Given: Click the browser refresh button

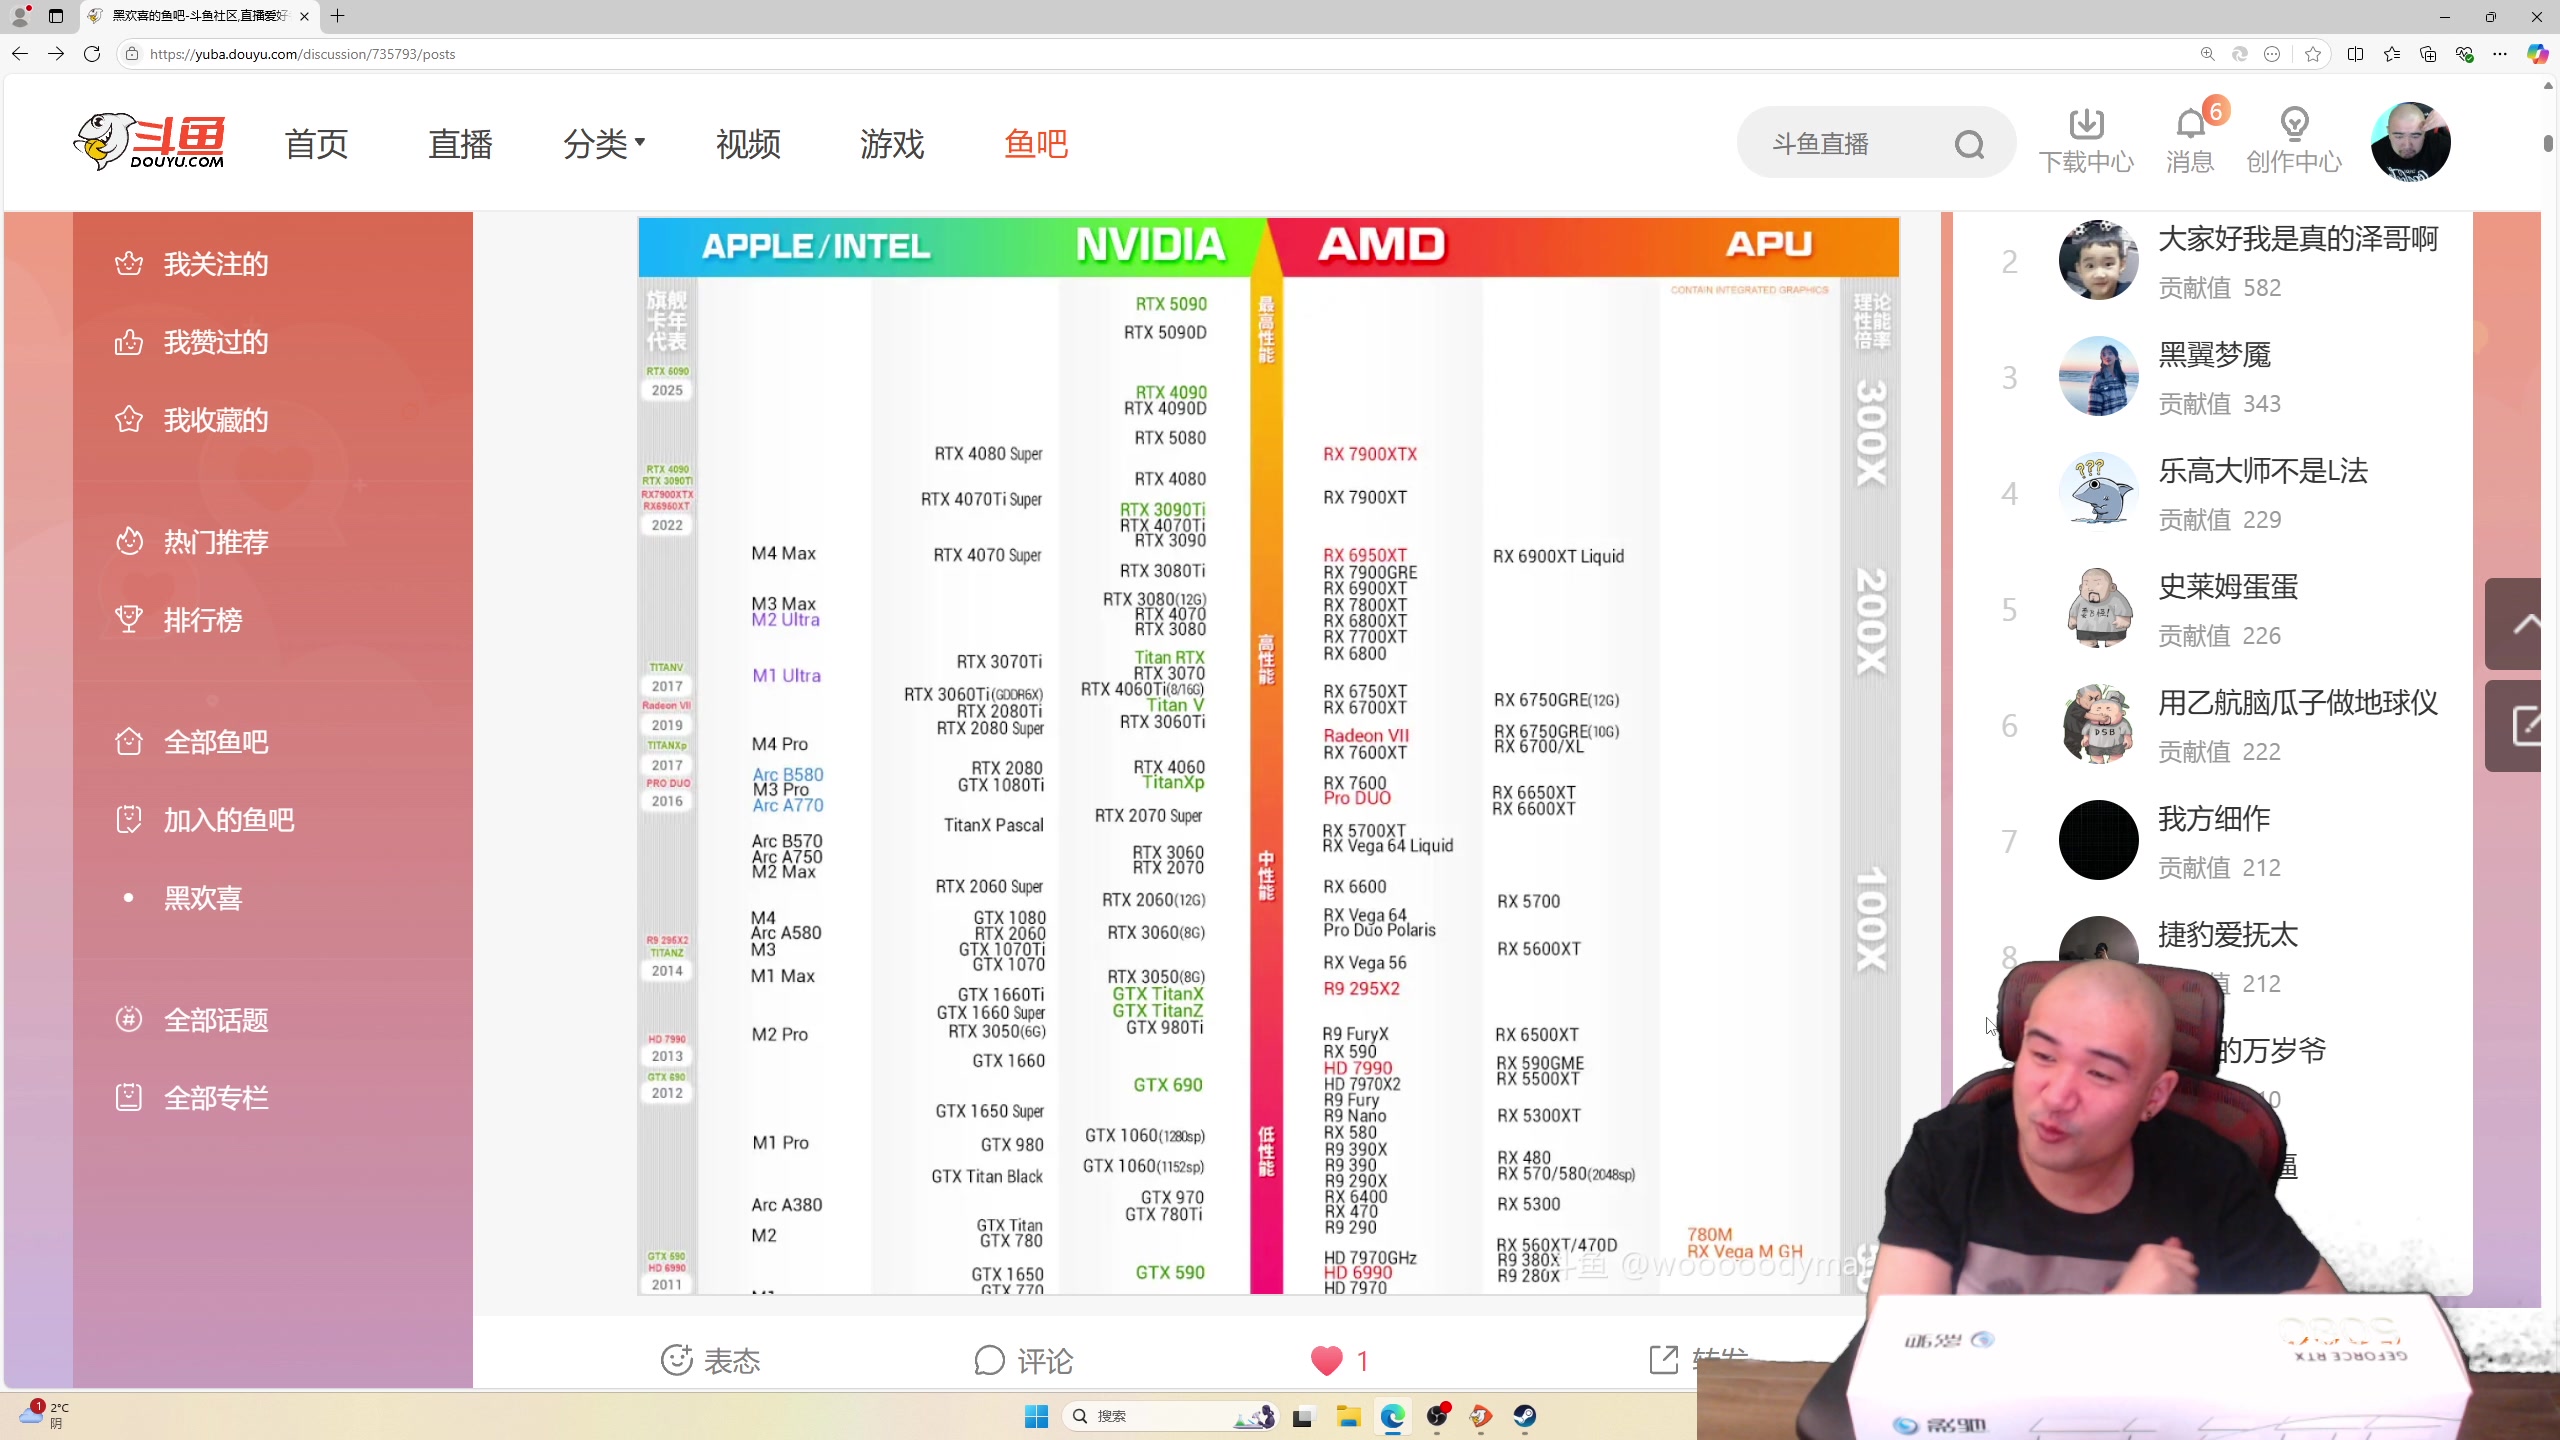Looking at the screenshot, I should point(92,54).
